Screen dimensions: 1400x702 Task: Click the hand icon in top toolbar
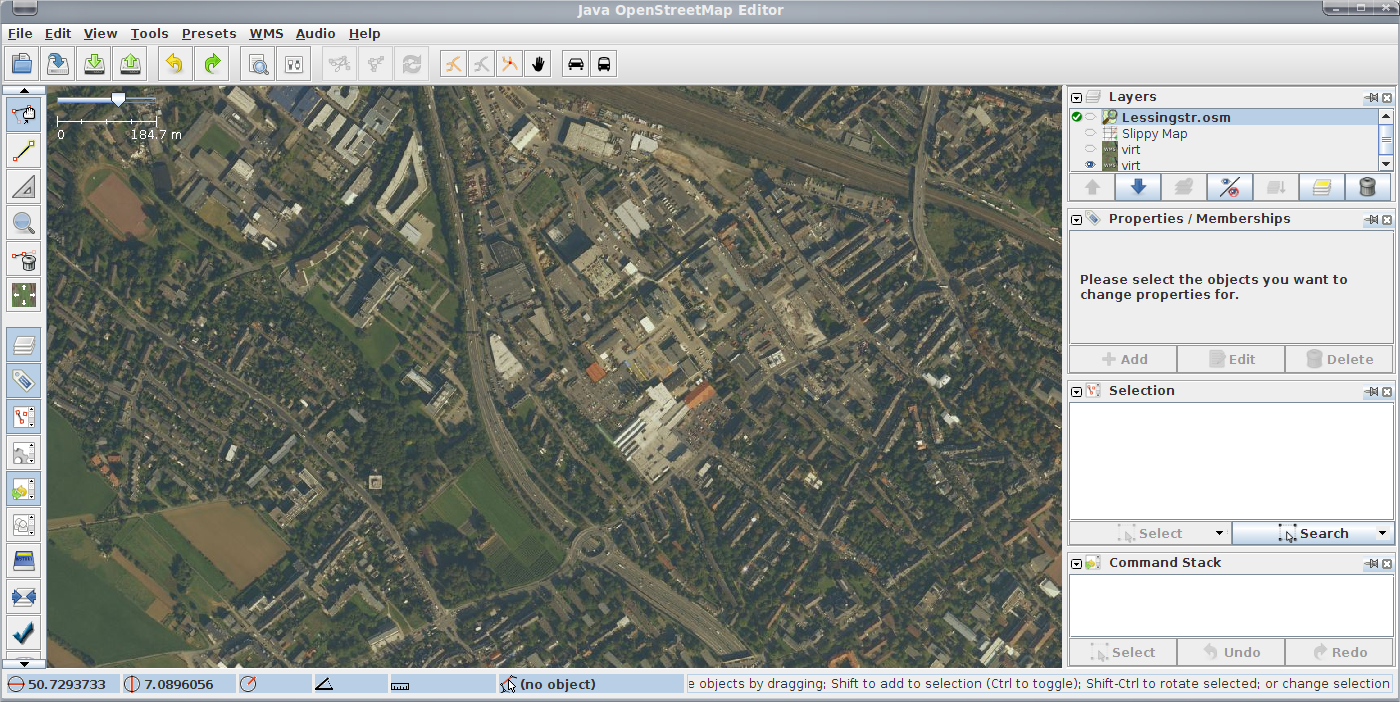pos(539,64)
